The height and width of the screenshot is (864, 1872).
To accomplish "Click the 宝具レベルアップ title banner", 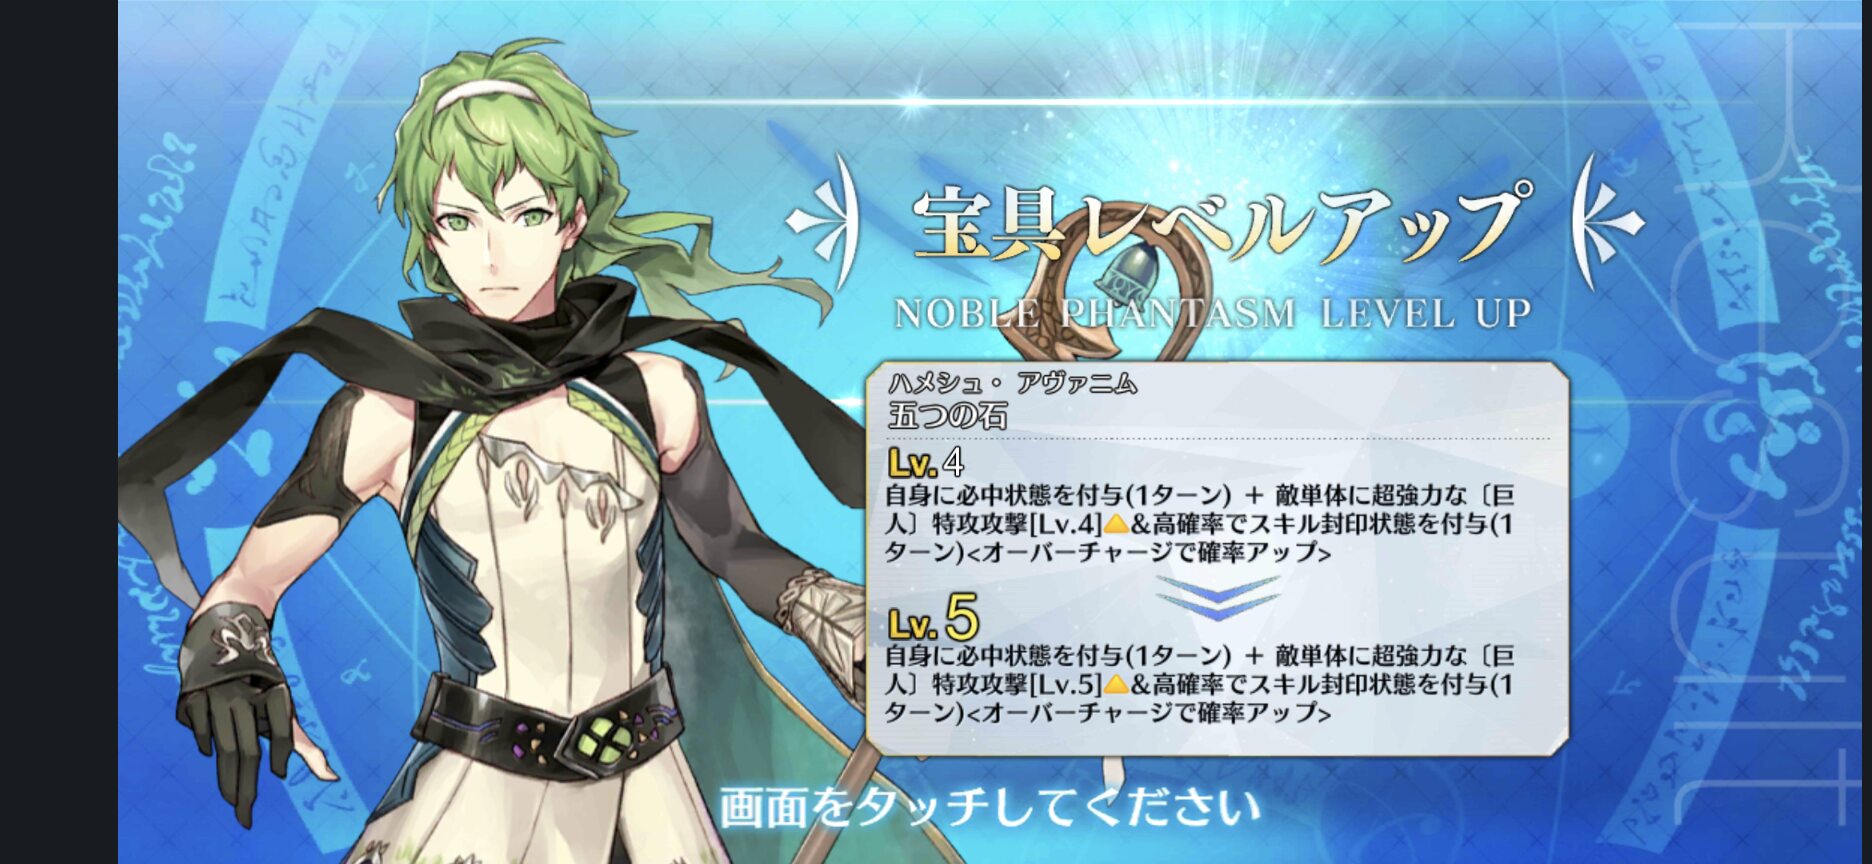I will (x=1218, y=224).
